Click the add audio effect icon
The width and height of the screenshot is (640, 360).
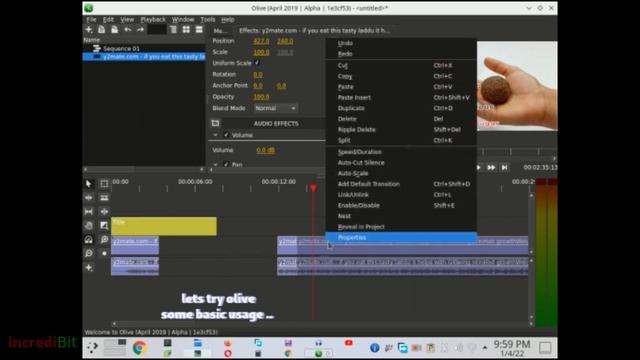pos(216,123)
